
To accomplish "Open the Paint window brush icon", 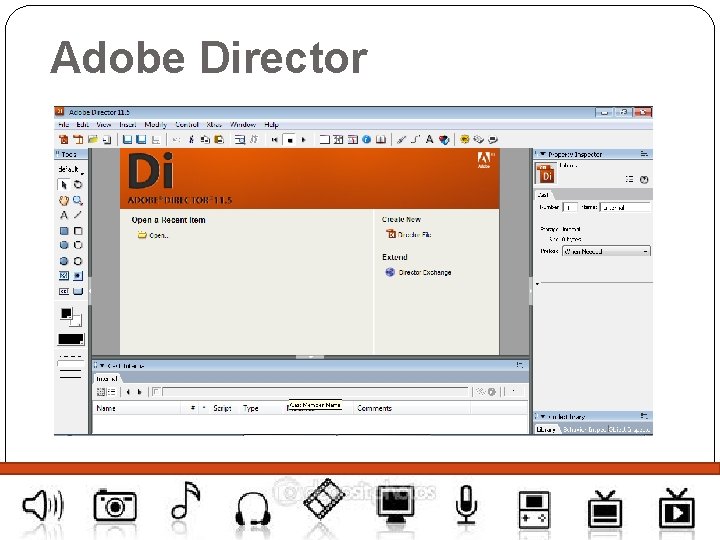I will click(401, 140).
